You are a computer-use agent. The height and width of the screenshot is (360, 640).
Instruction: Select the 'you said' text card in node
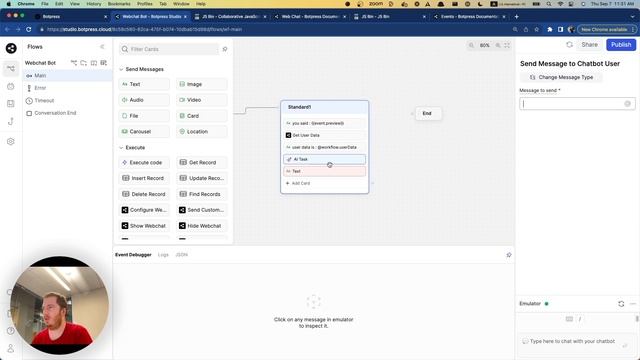324,123
